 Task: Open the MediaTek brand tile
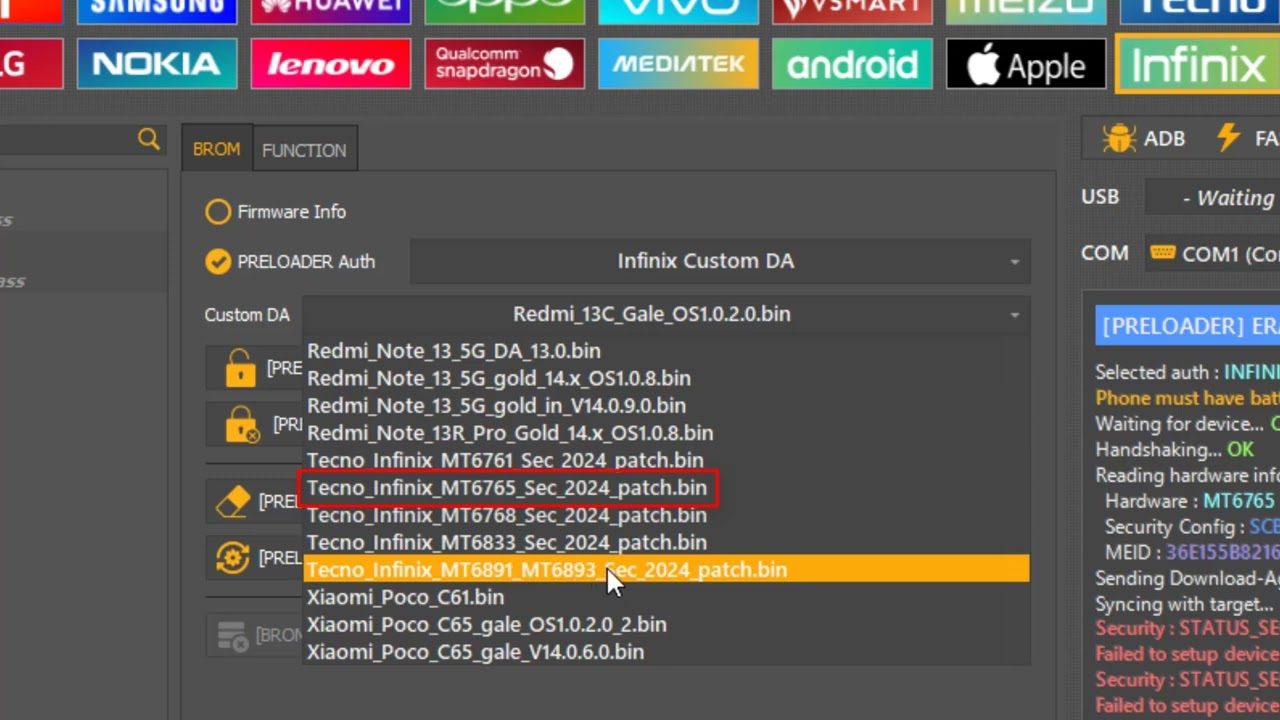click(678, 64)
